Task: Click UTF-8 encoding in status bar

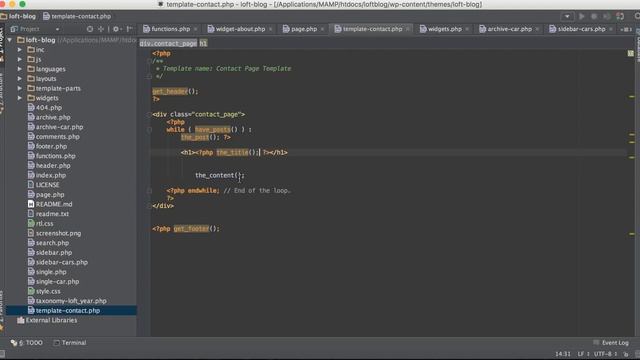Action: tap(606, 354)
